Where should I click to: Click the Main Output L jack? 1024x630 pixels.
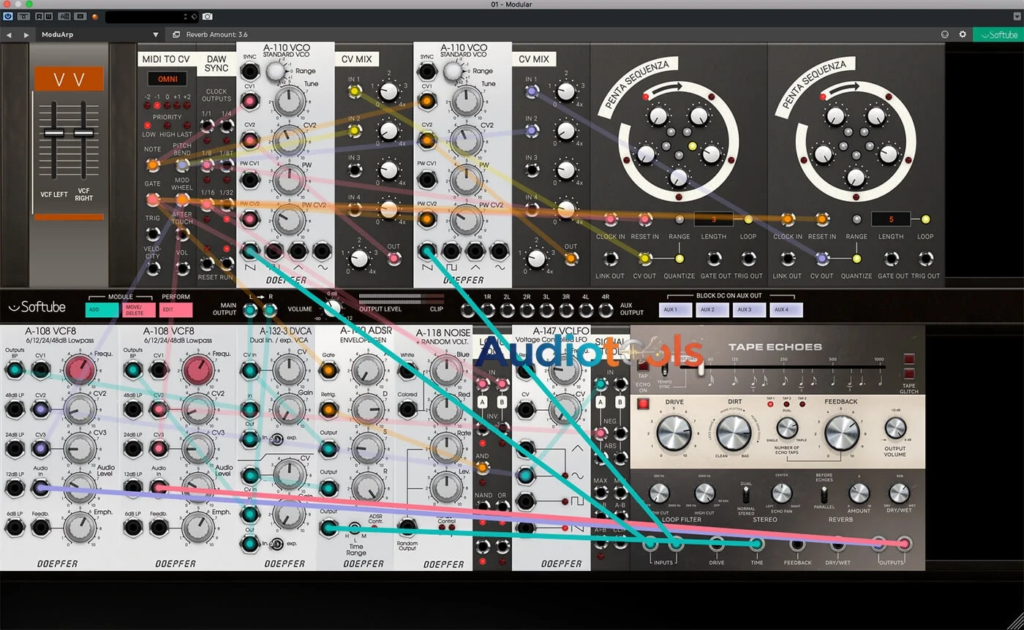click(x=250, y=310)
